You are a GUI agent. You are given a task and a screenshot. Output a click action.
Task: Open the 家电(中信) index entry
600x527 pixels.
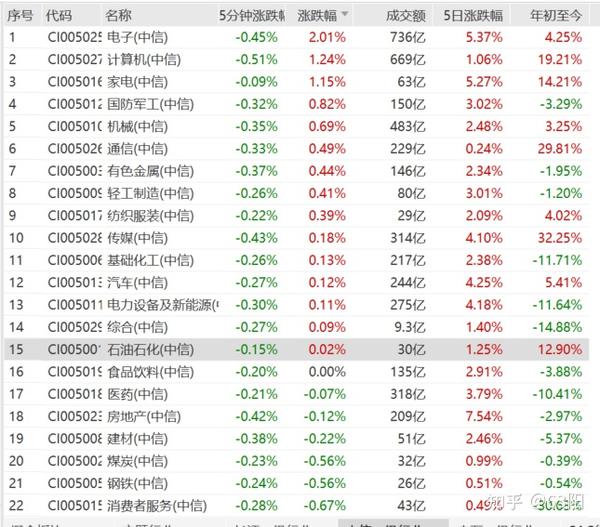137,82
